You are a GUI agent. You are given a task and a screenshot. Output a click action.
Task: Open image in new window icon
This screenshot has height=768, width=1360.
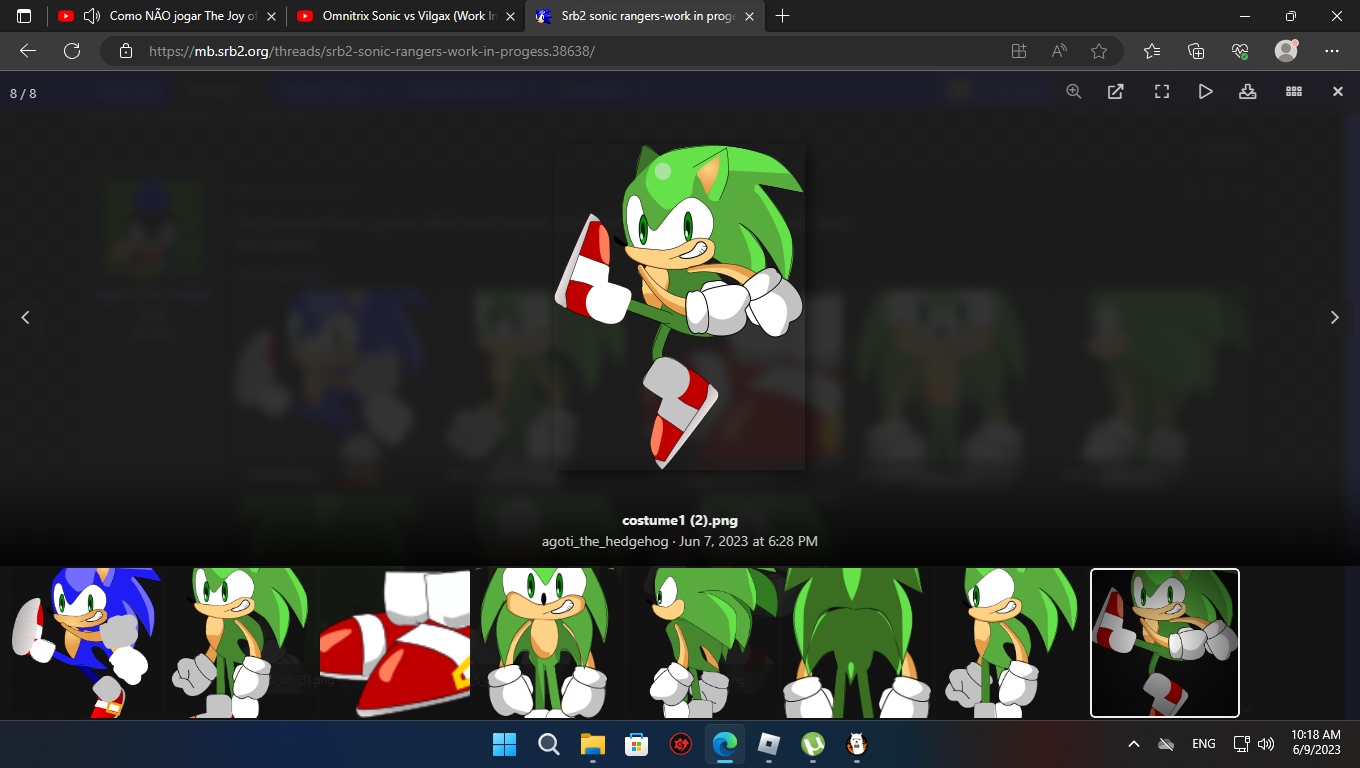[1116, 92]
